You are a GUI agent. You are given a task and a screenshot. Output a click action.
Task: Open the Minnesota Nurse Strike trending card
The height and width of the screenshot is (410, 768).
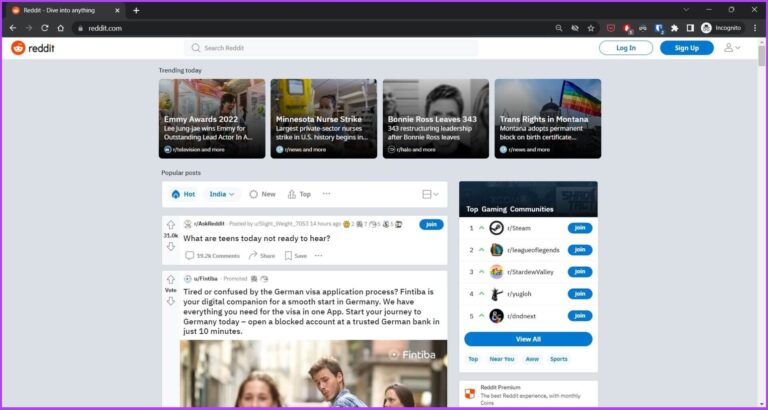pos(324,119)
